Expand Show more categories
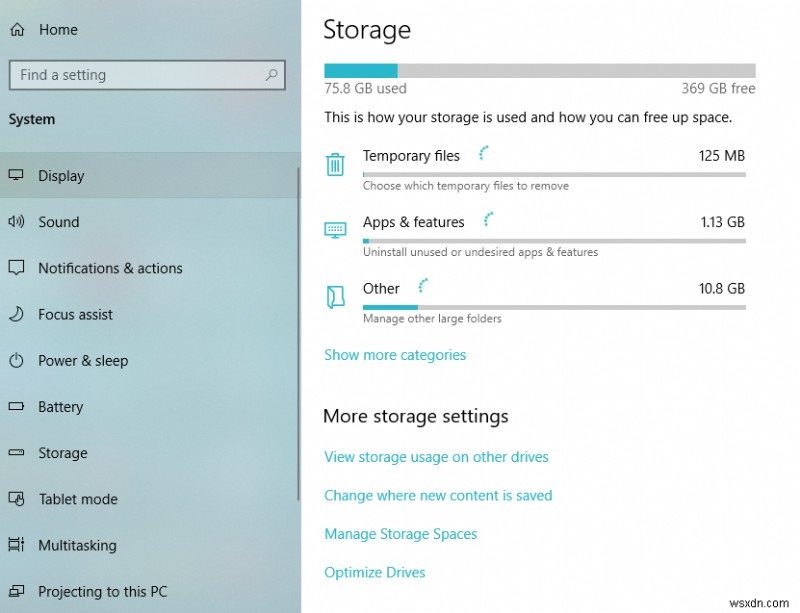 tap(395, 355)
